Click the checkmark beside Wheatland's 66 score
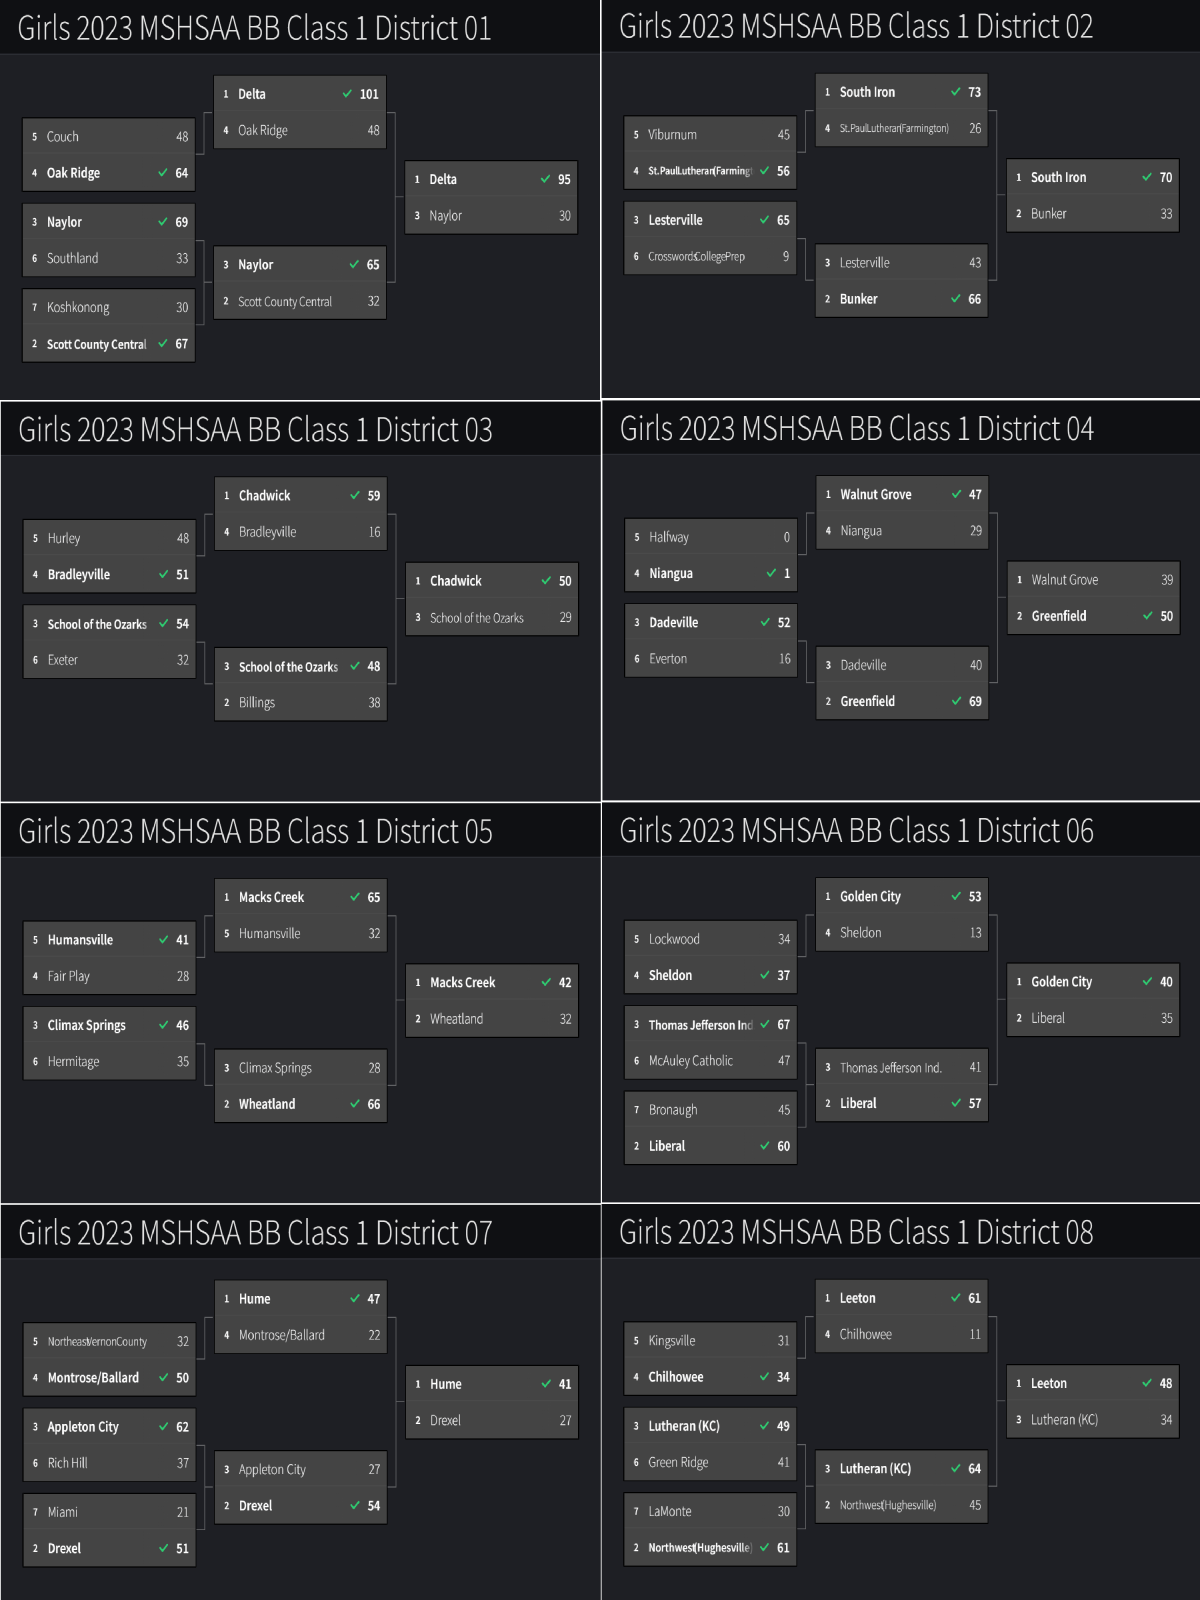1200x1600 pixels. coord(355,1104)
